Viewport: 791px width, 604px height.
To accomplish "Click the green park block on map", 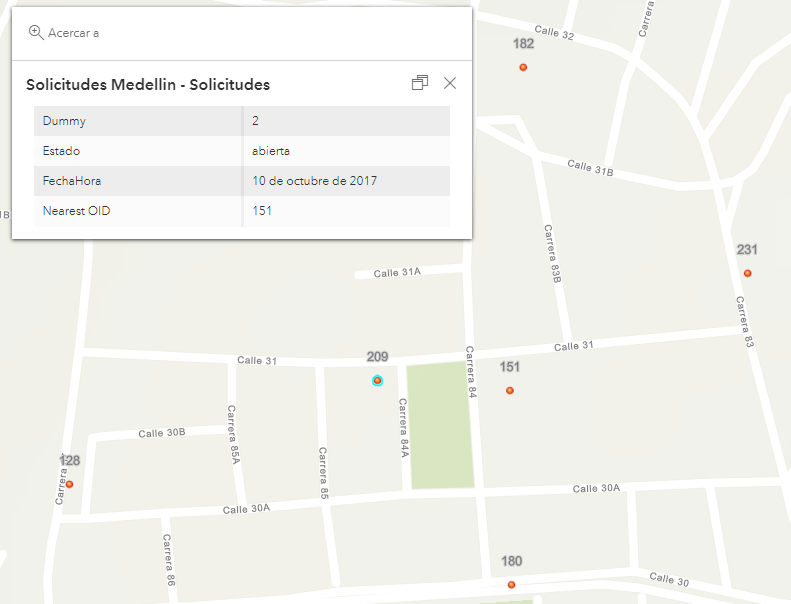I will point(440,425).
